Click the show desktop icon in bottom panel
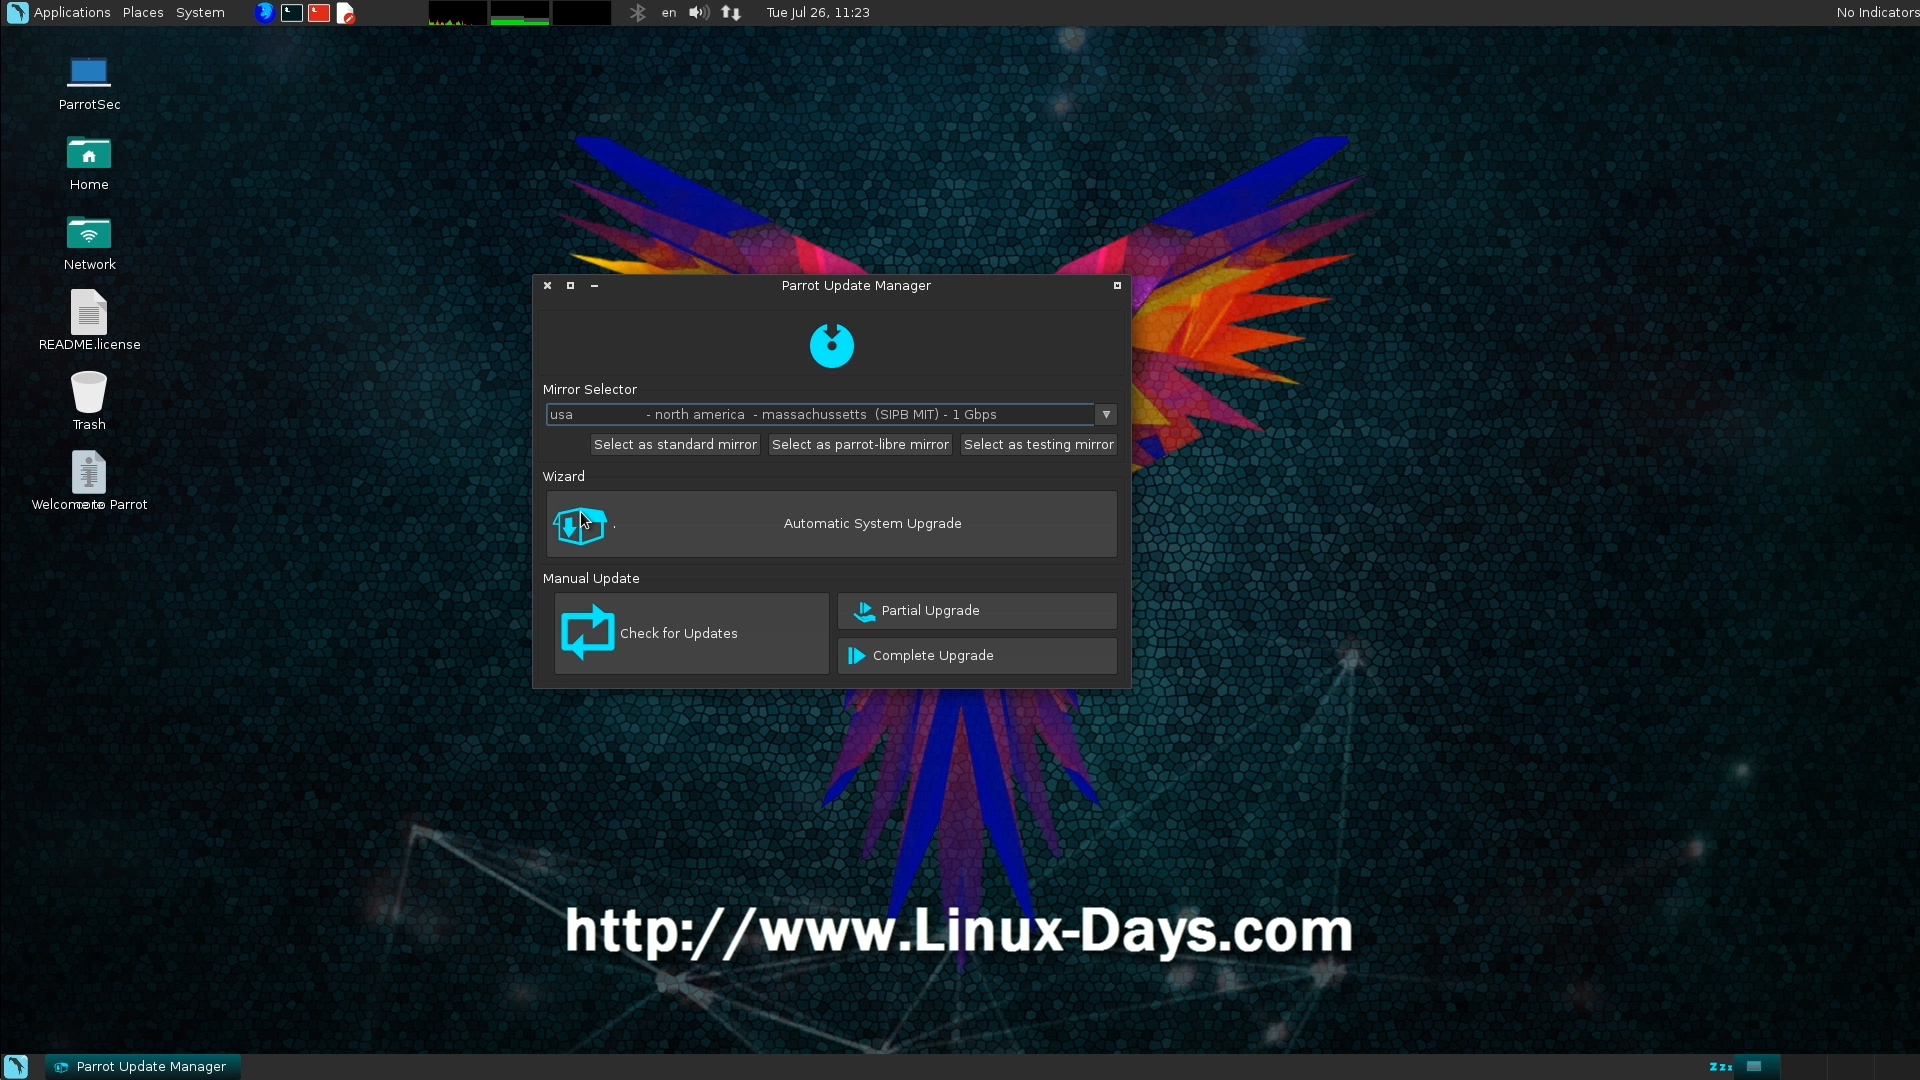The width and height of the screenshot is (1920, 1080). (x=16, y=1067)
